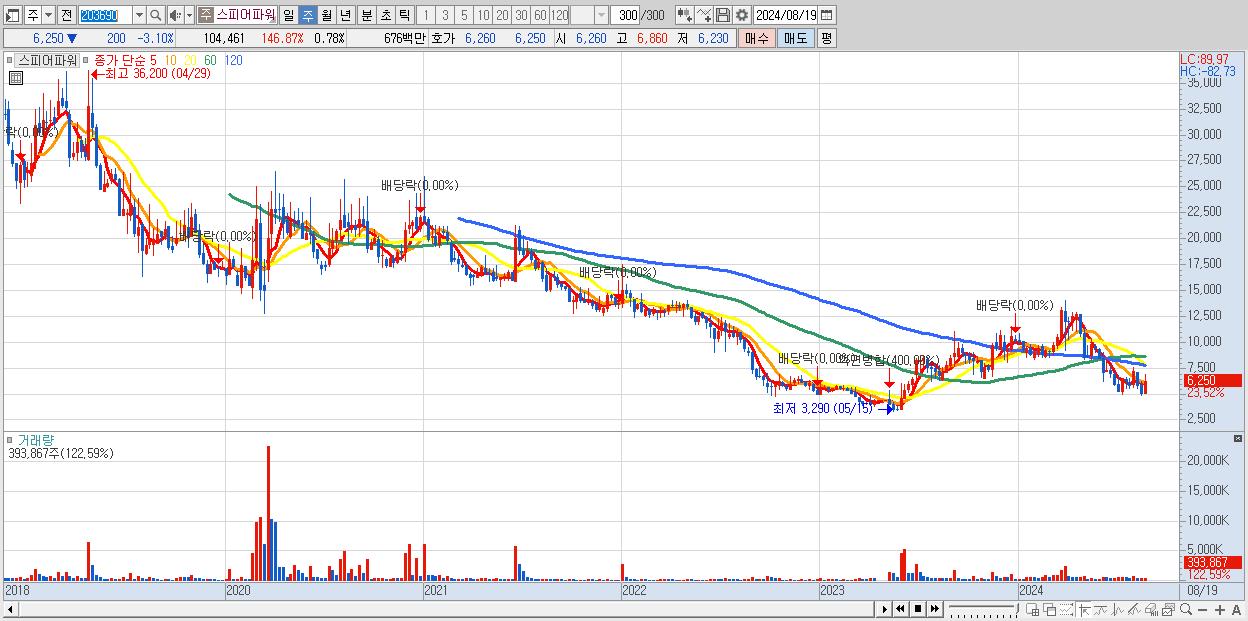Click the grid table icon below 스피어파워 label
The image size is (1248, 621).
pos(15,77)
